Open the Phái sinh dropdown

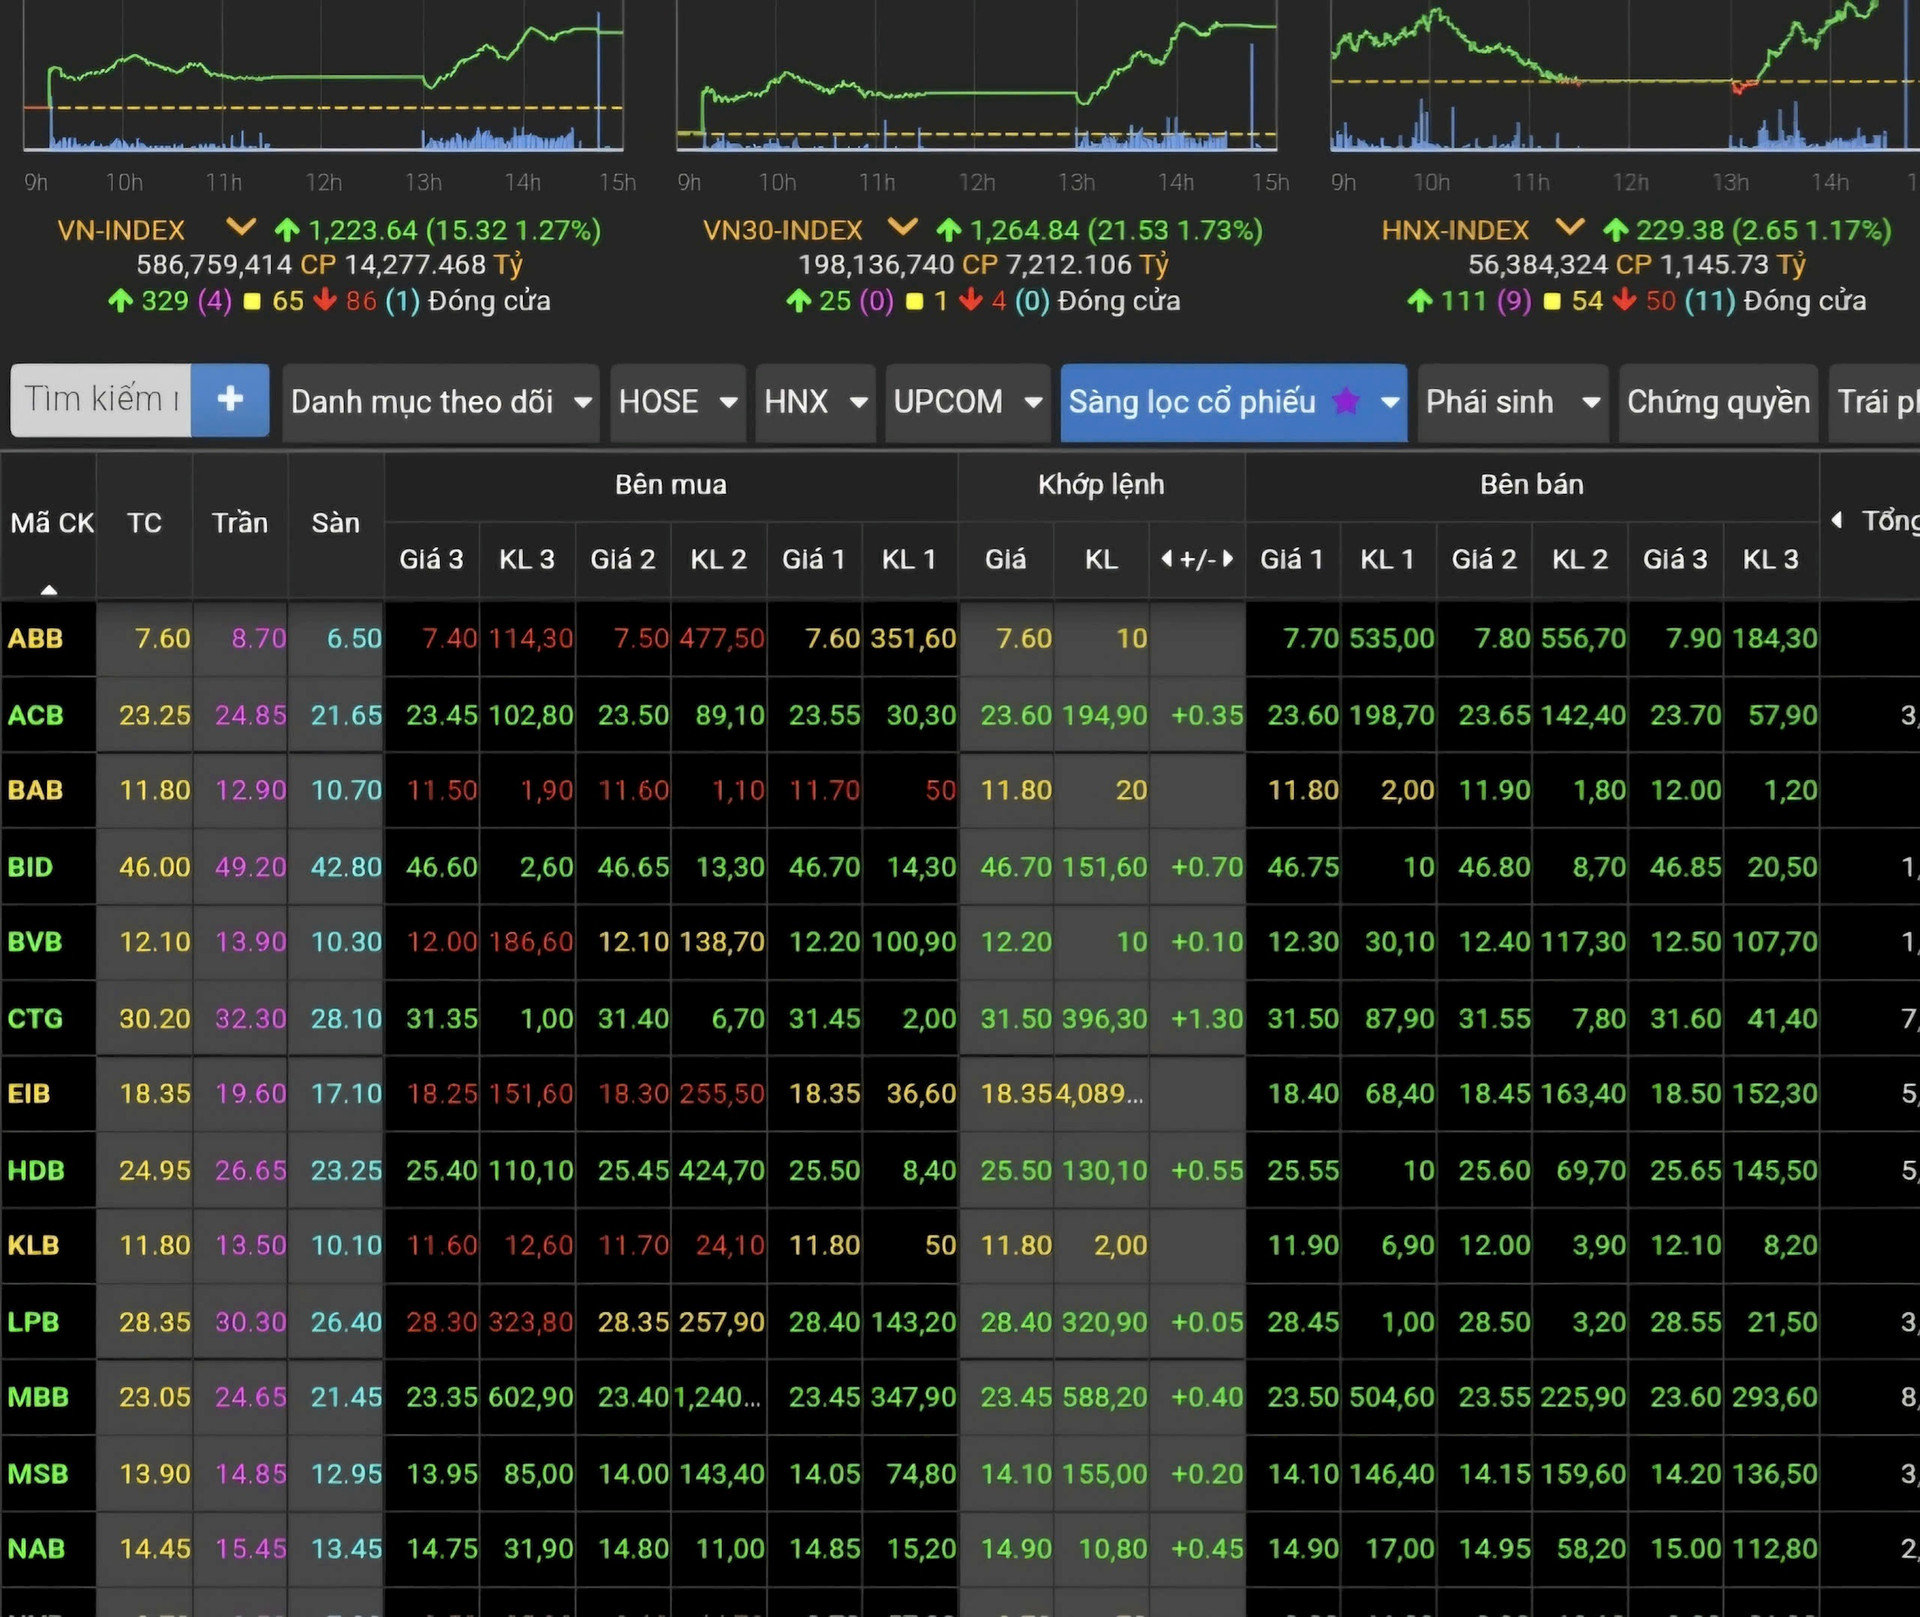1513,402
